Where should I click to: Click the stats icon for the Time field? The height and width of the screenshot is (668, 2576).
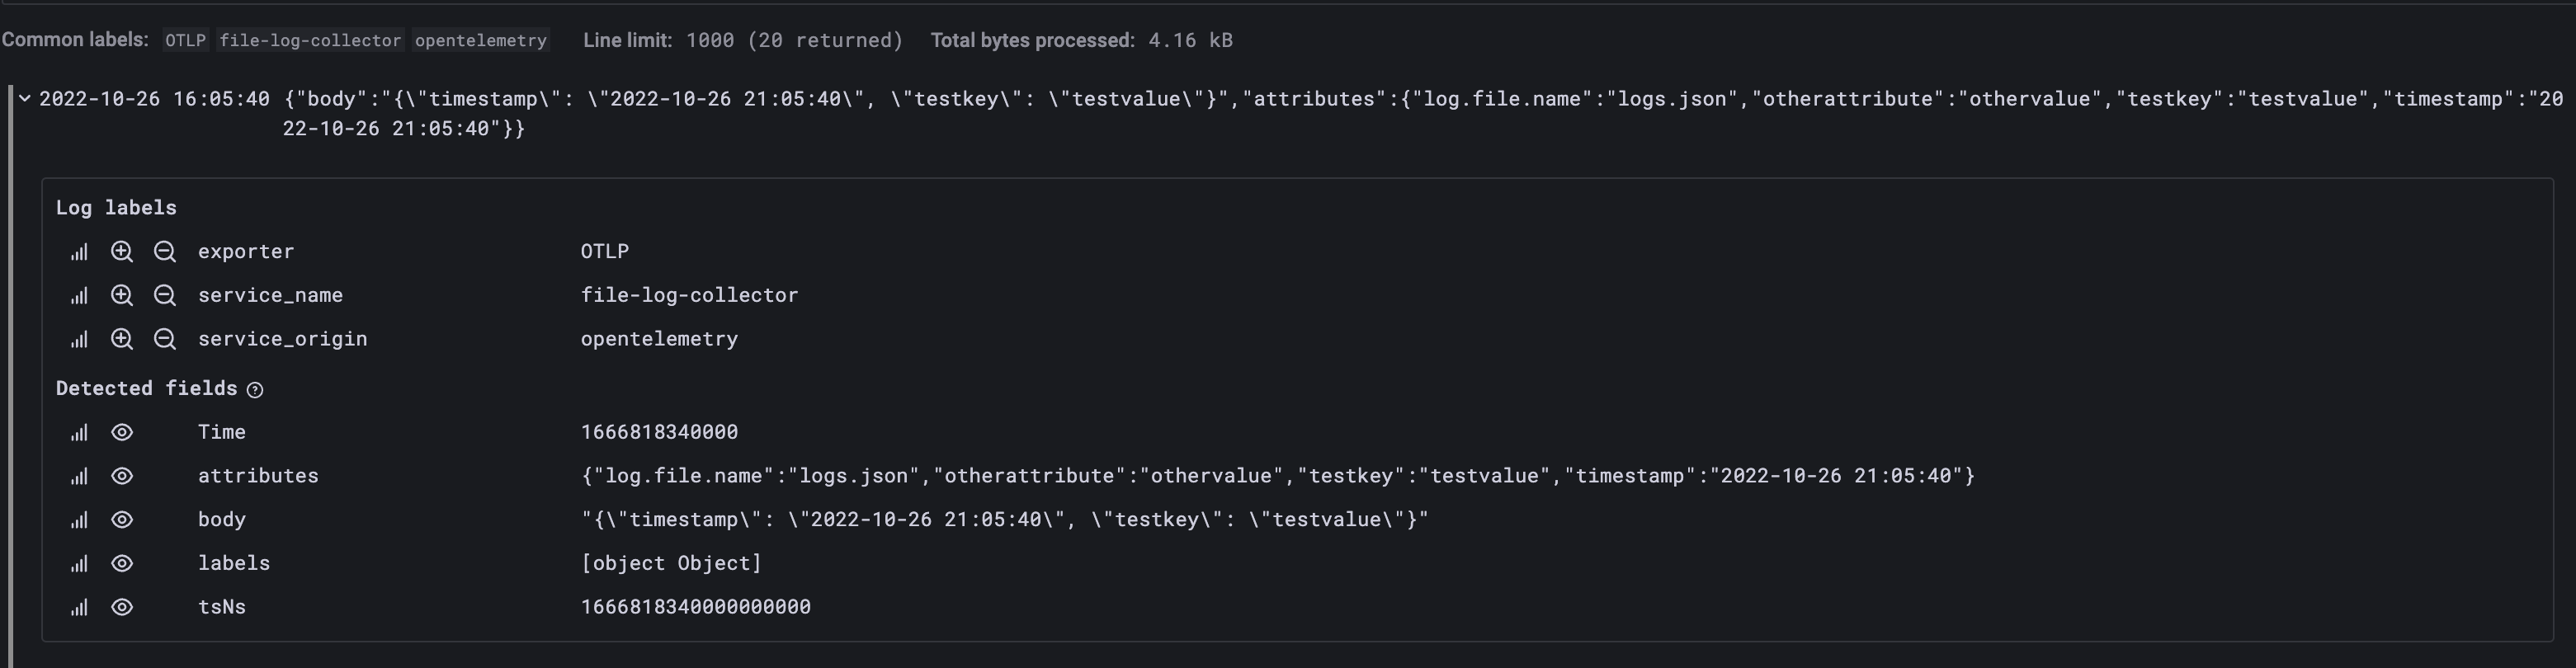[x=79, y=432]
